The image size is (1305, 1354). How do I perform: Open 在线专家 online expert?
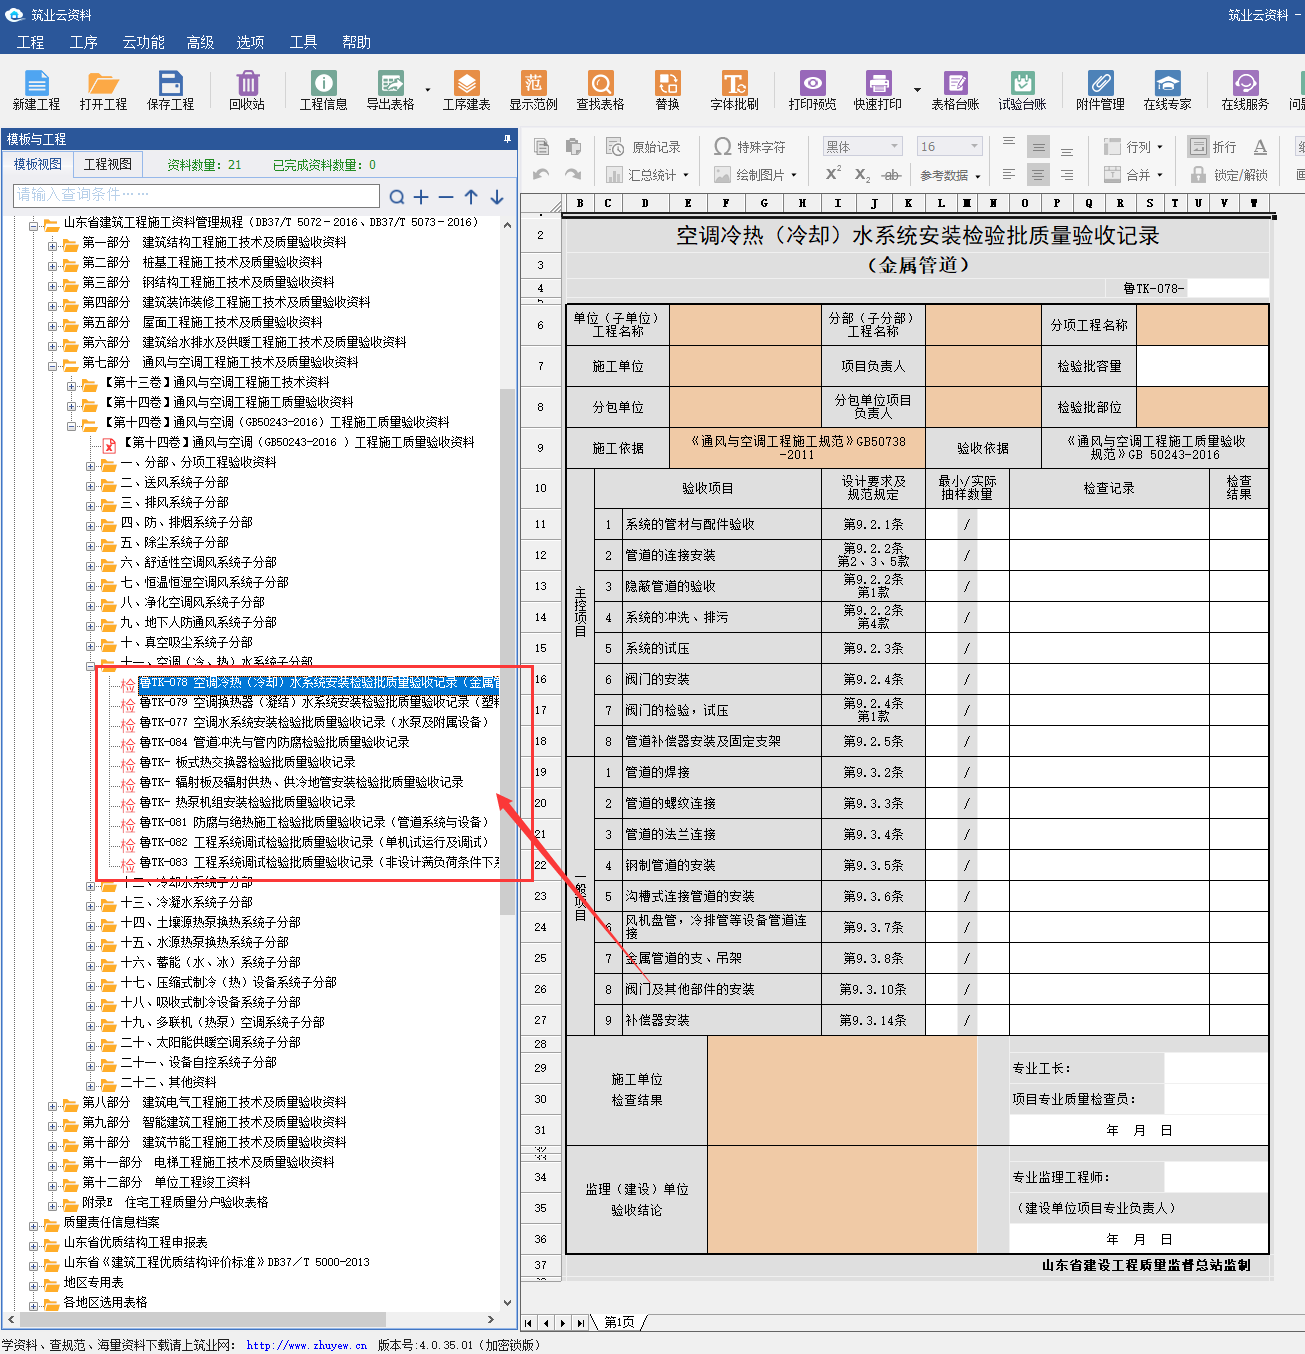[1167, 90]
